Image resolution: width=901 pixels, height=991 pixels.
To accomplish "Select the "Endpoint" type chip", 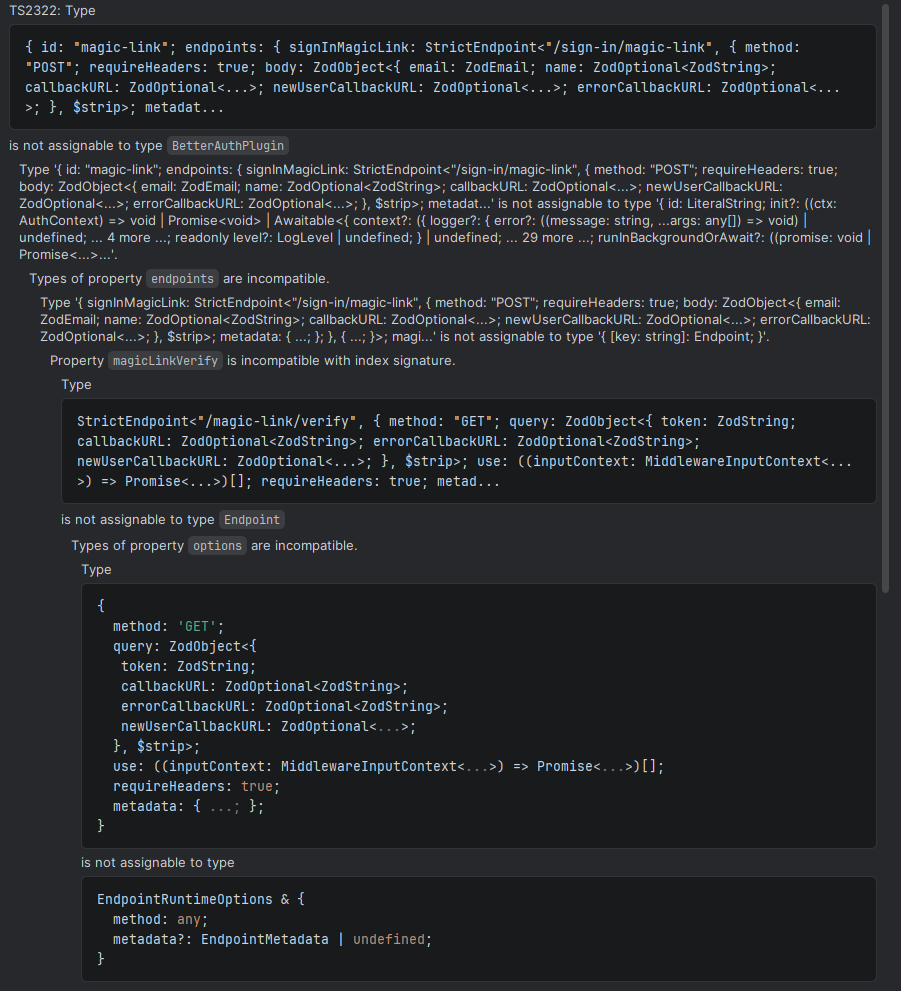I will [252, 519].
